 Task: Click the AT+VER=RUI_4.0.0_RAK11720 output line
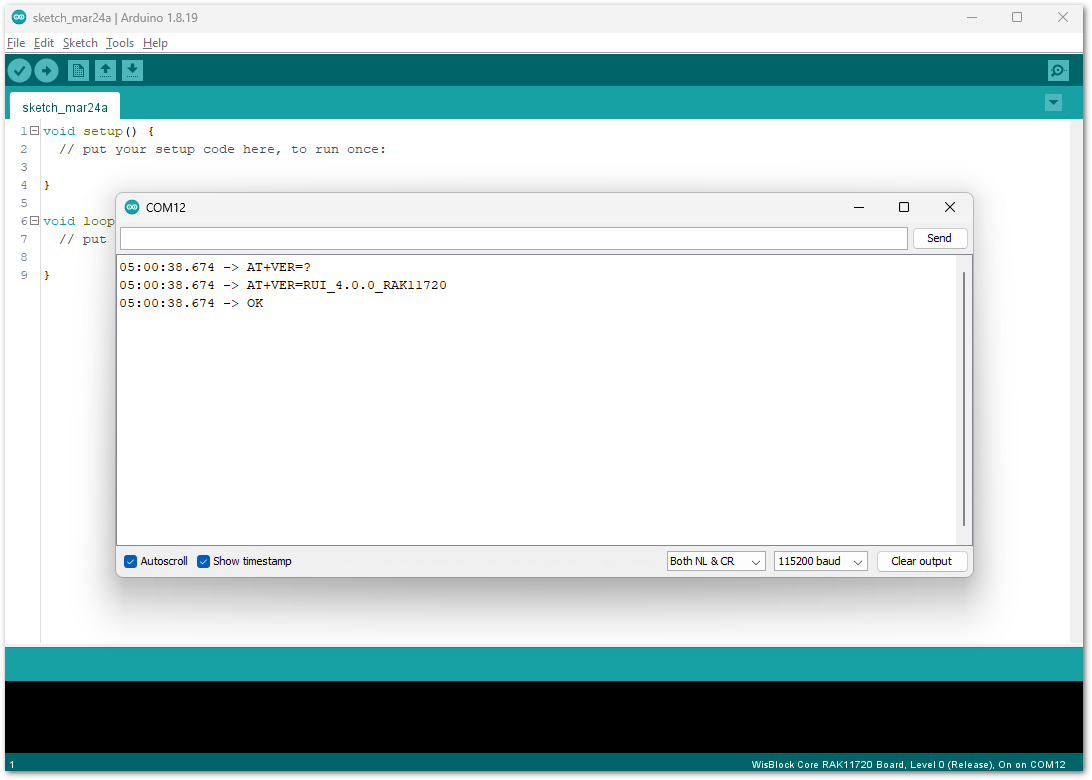(x=283, y=285)
